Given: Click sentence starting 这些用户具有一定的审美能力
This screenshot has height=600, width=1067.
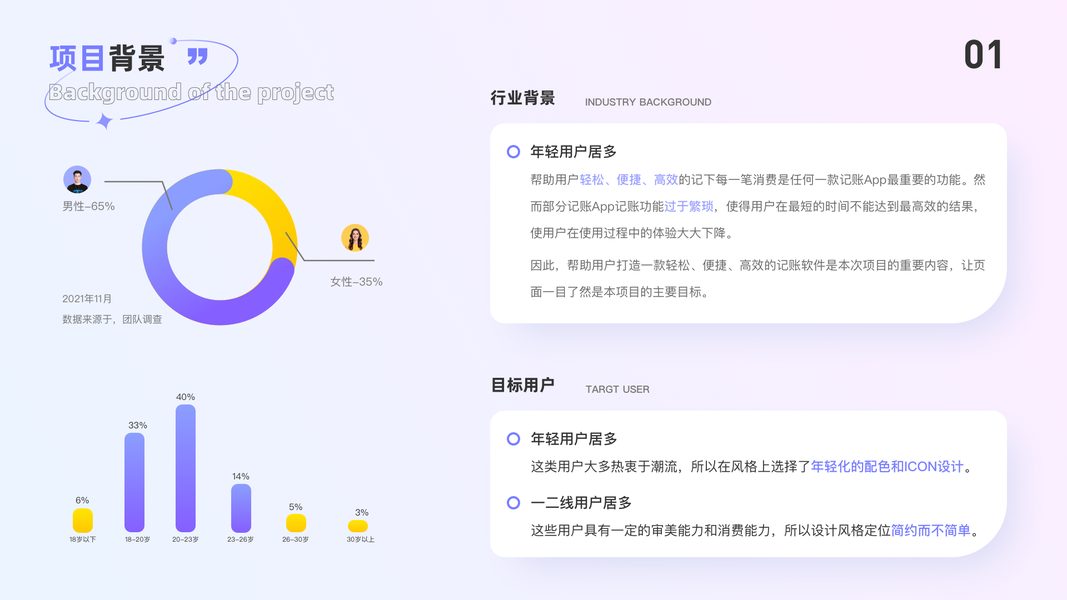Looking at the screenshot, I should point(755,531).
